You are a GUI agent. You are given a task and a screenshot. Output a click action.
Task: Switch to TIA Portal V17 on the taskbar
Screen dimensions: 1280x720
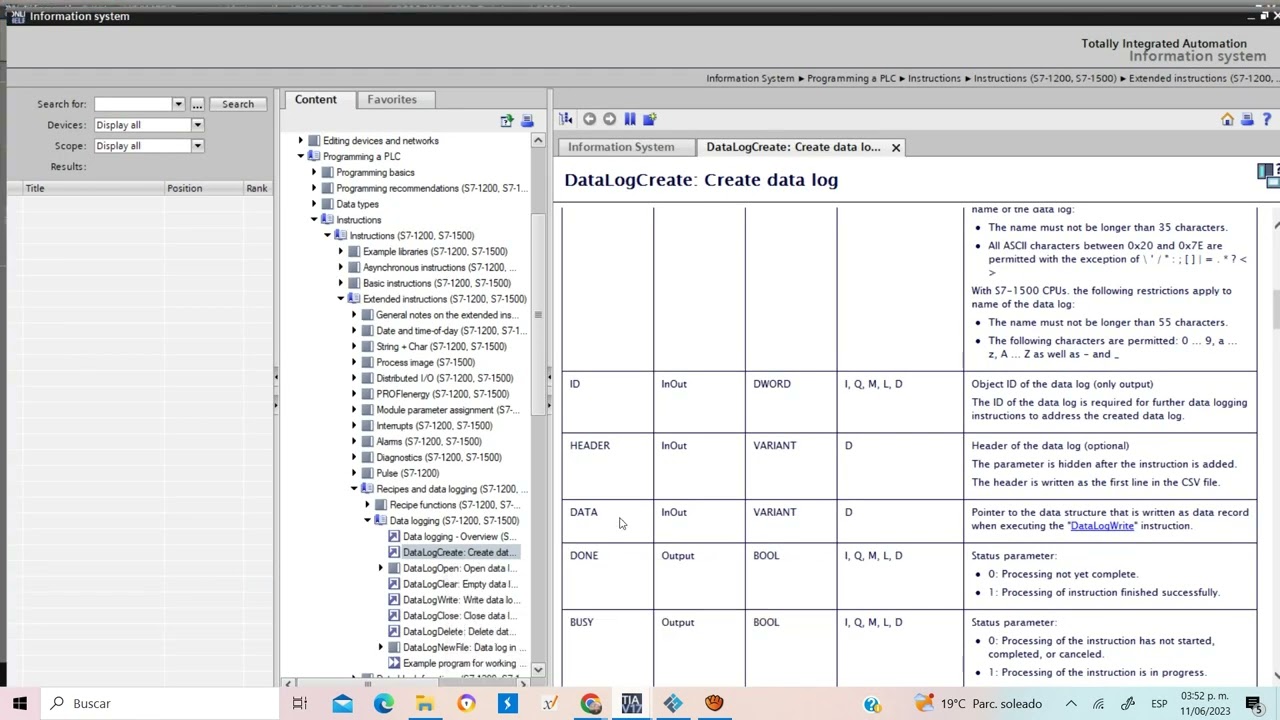[x=631, y=703]
